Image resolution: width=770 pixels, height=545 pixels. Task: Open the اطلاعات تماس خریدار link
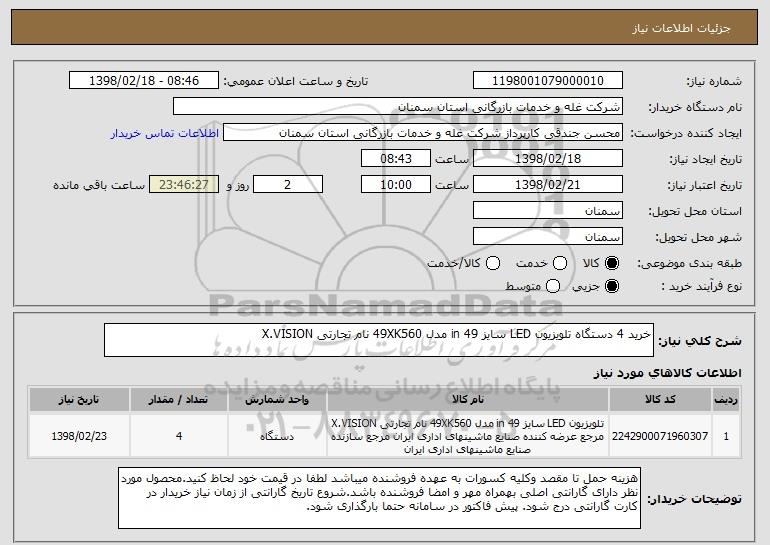[x=165, y=133]
